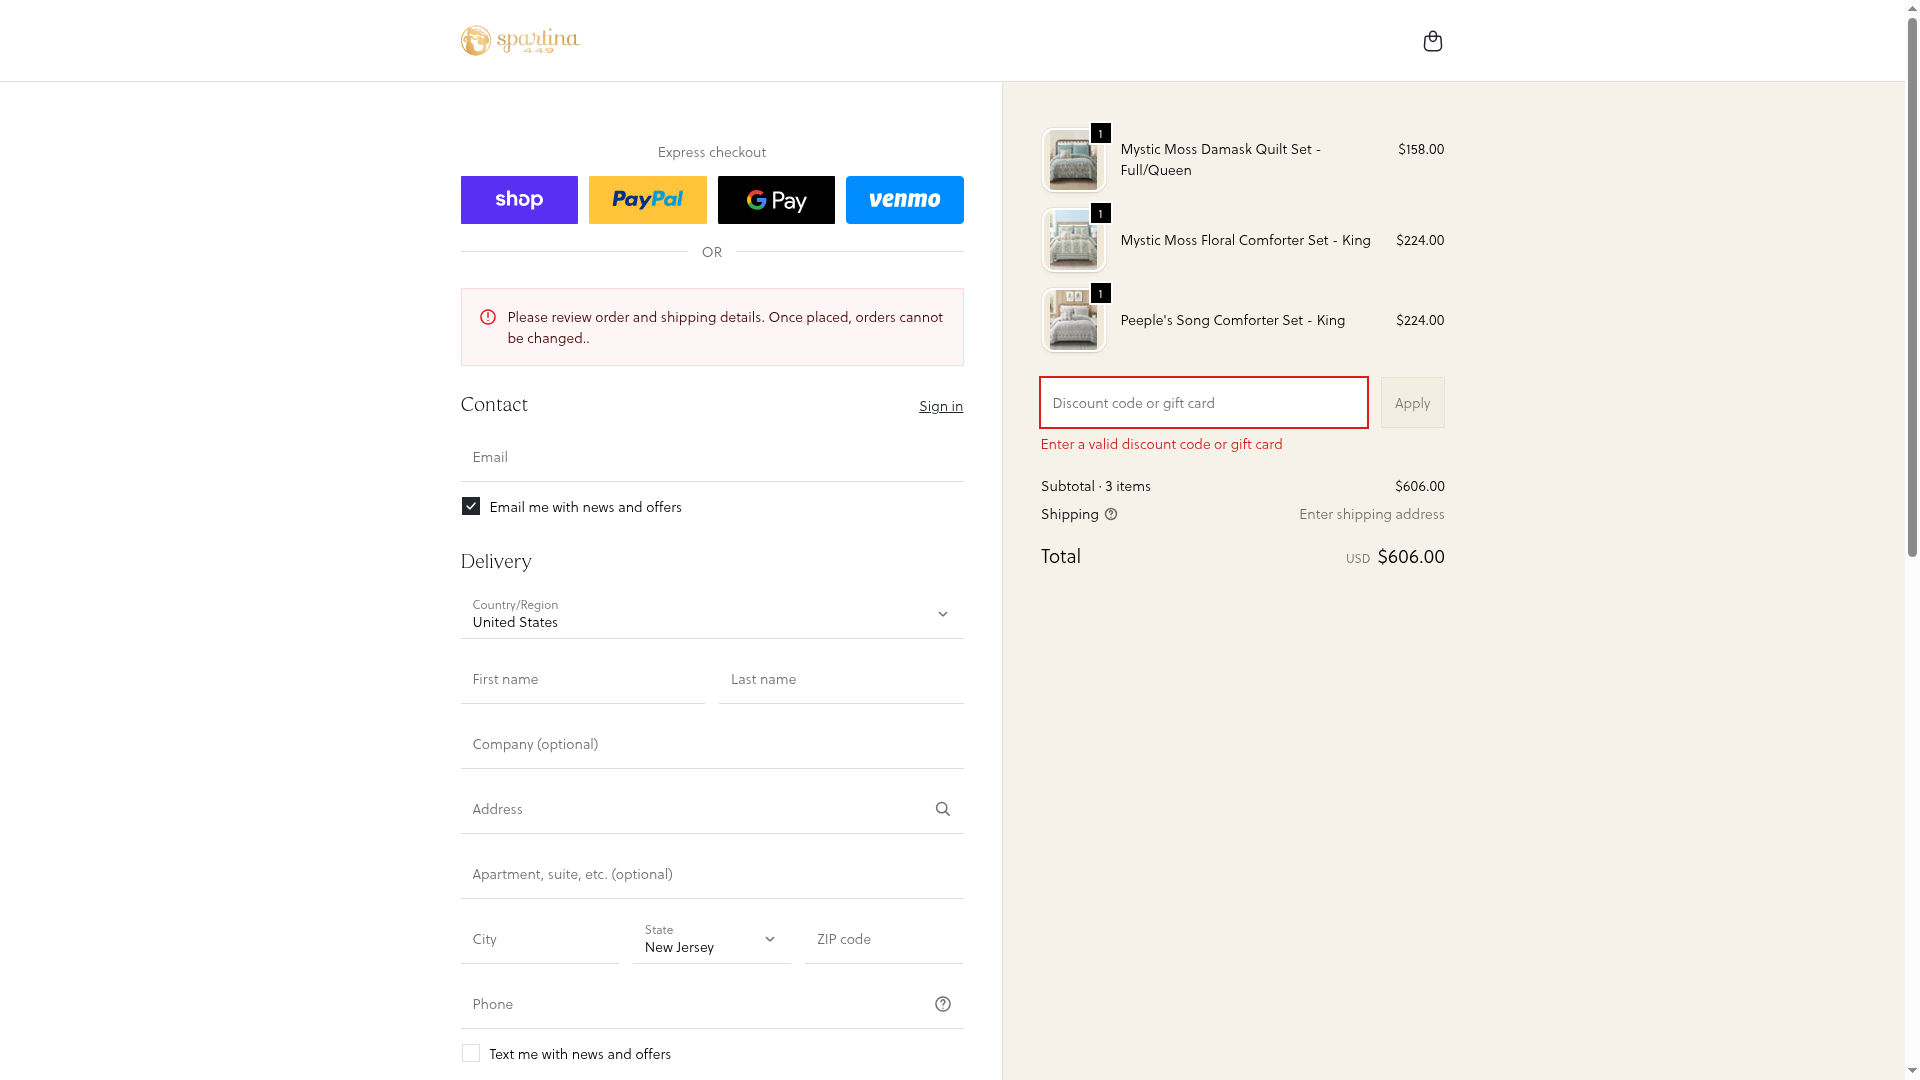This screenshot has height=1080, width=1920.
Task: Pay with Shop Pay button
Action: coord(519,200)
